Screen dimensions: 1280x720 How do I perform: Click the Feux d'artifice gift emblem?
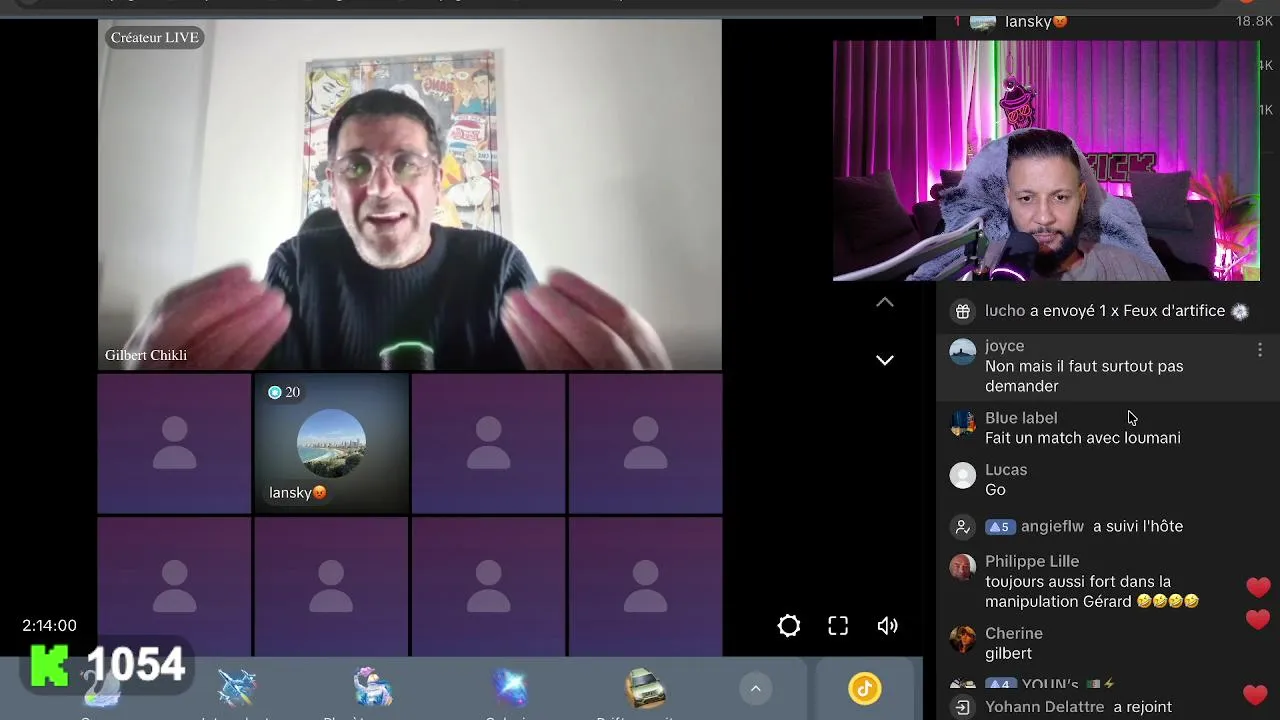pyautogui.click(x=1240, y=312)
